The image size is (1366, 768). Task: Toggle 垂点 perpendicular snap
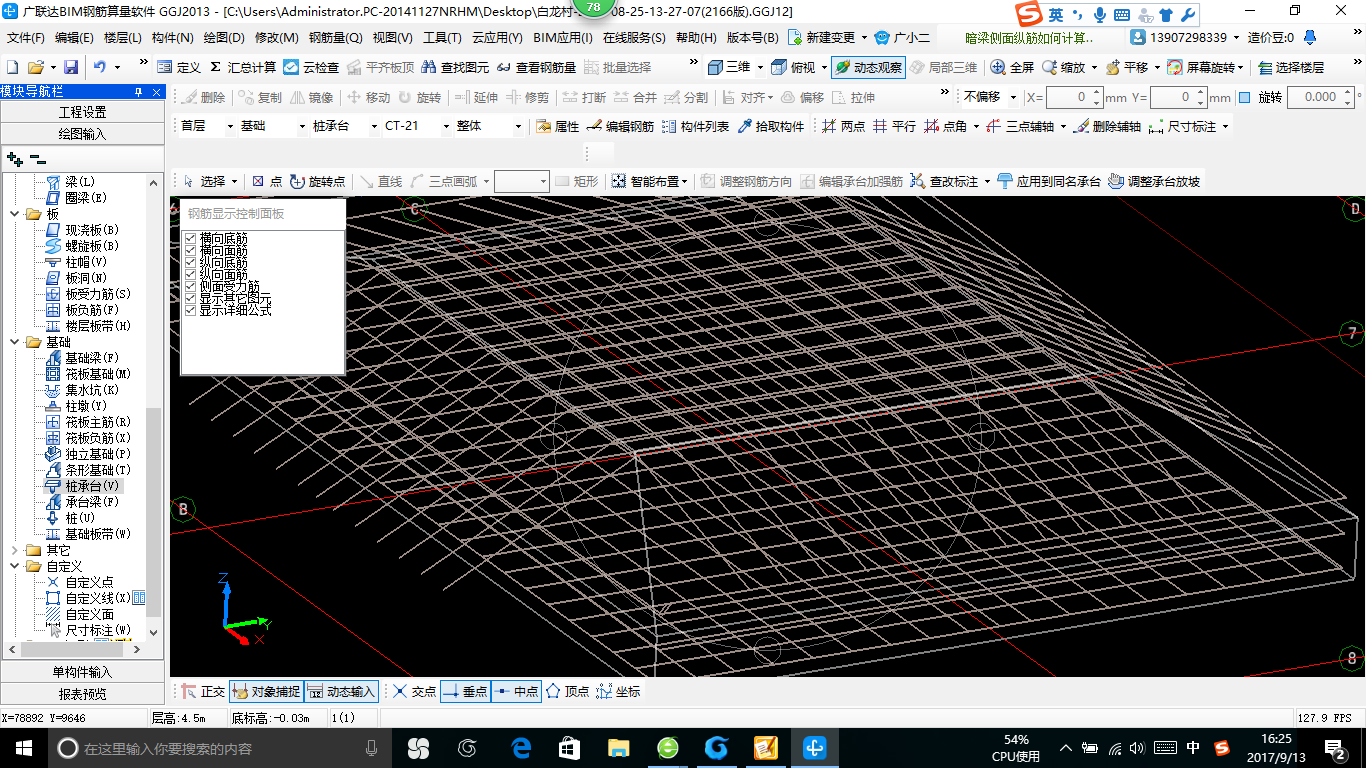pos(465,691)
